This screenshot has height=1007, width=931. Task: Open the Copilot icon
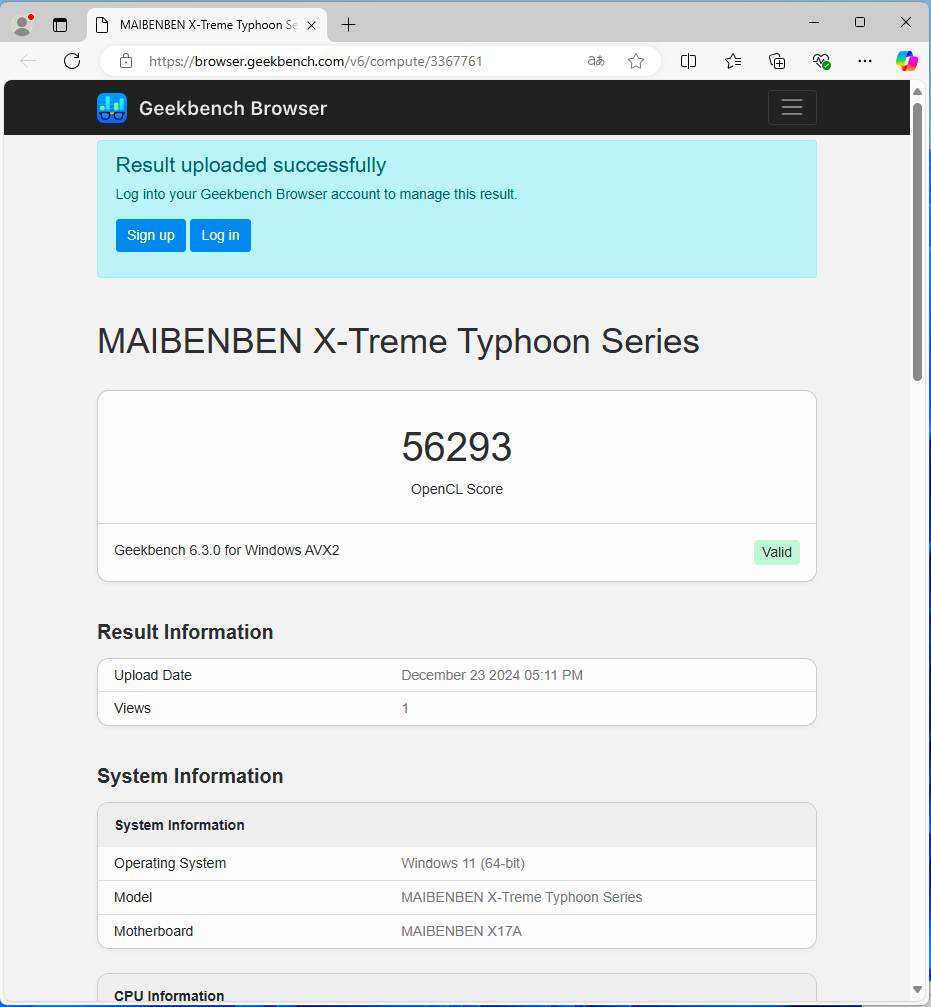(x=907, y=61)
